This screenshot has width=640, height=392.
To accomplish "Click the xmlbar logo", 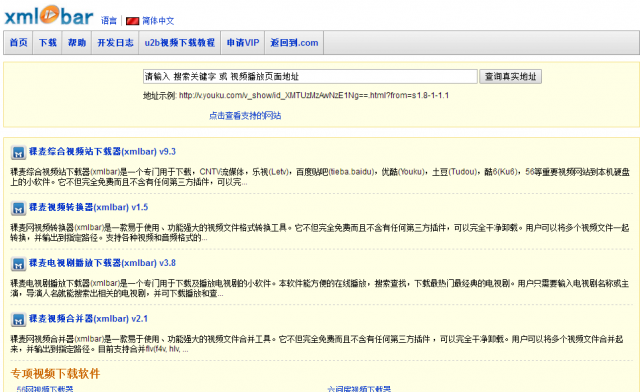I will pyautogui.click(x=49, y=16).
